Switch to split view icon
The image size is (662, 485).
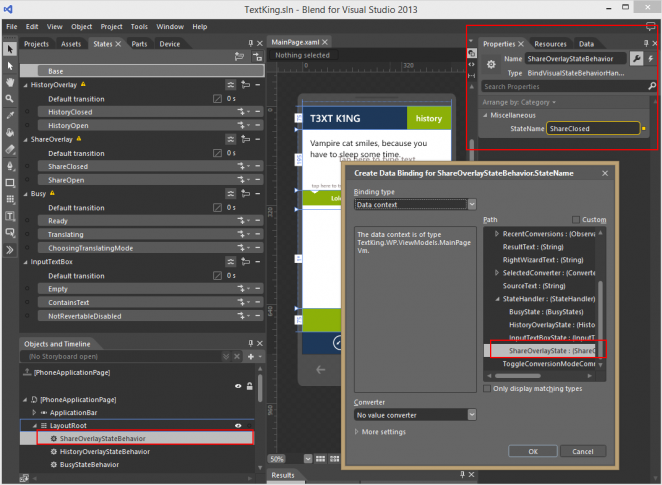(472, 76)
